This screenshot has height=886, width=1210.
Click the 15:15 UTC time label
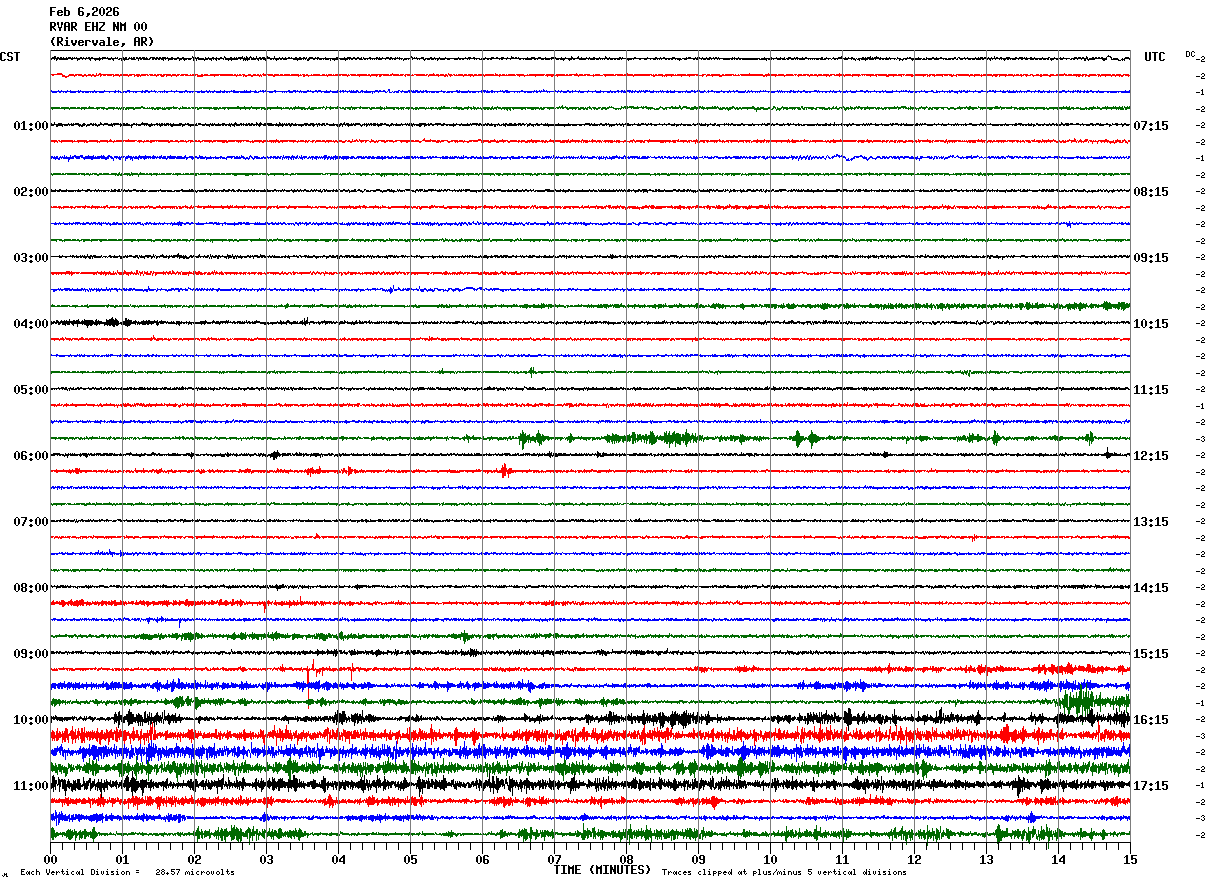[x=1151, y=654]
